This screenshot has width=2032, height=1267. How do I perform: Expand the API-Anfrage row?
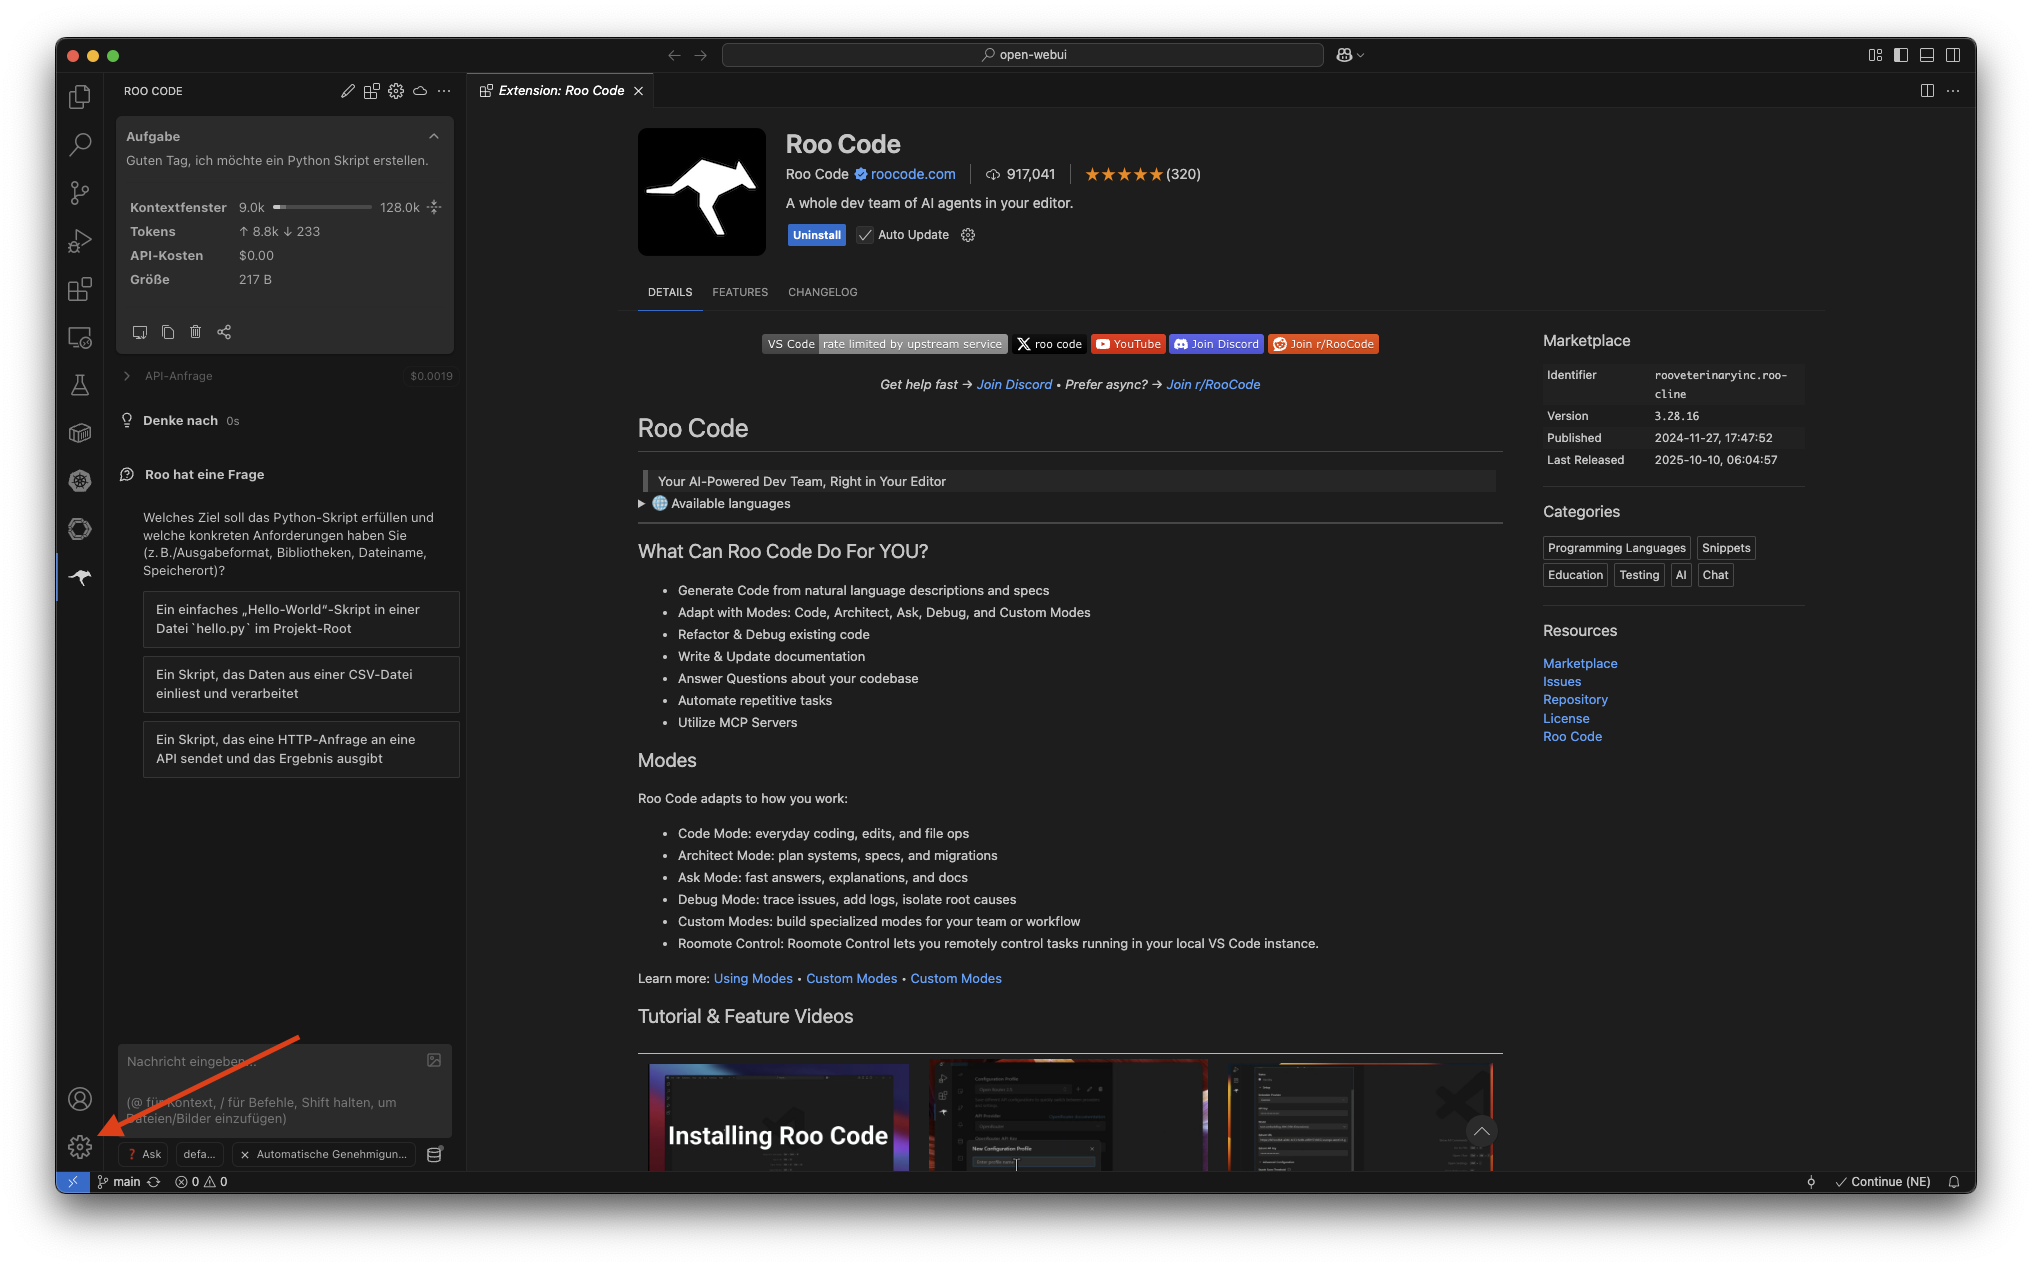point(127,376)
